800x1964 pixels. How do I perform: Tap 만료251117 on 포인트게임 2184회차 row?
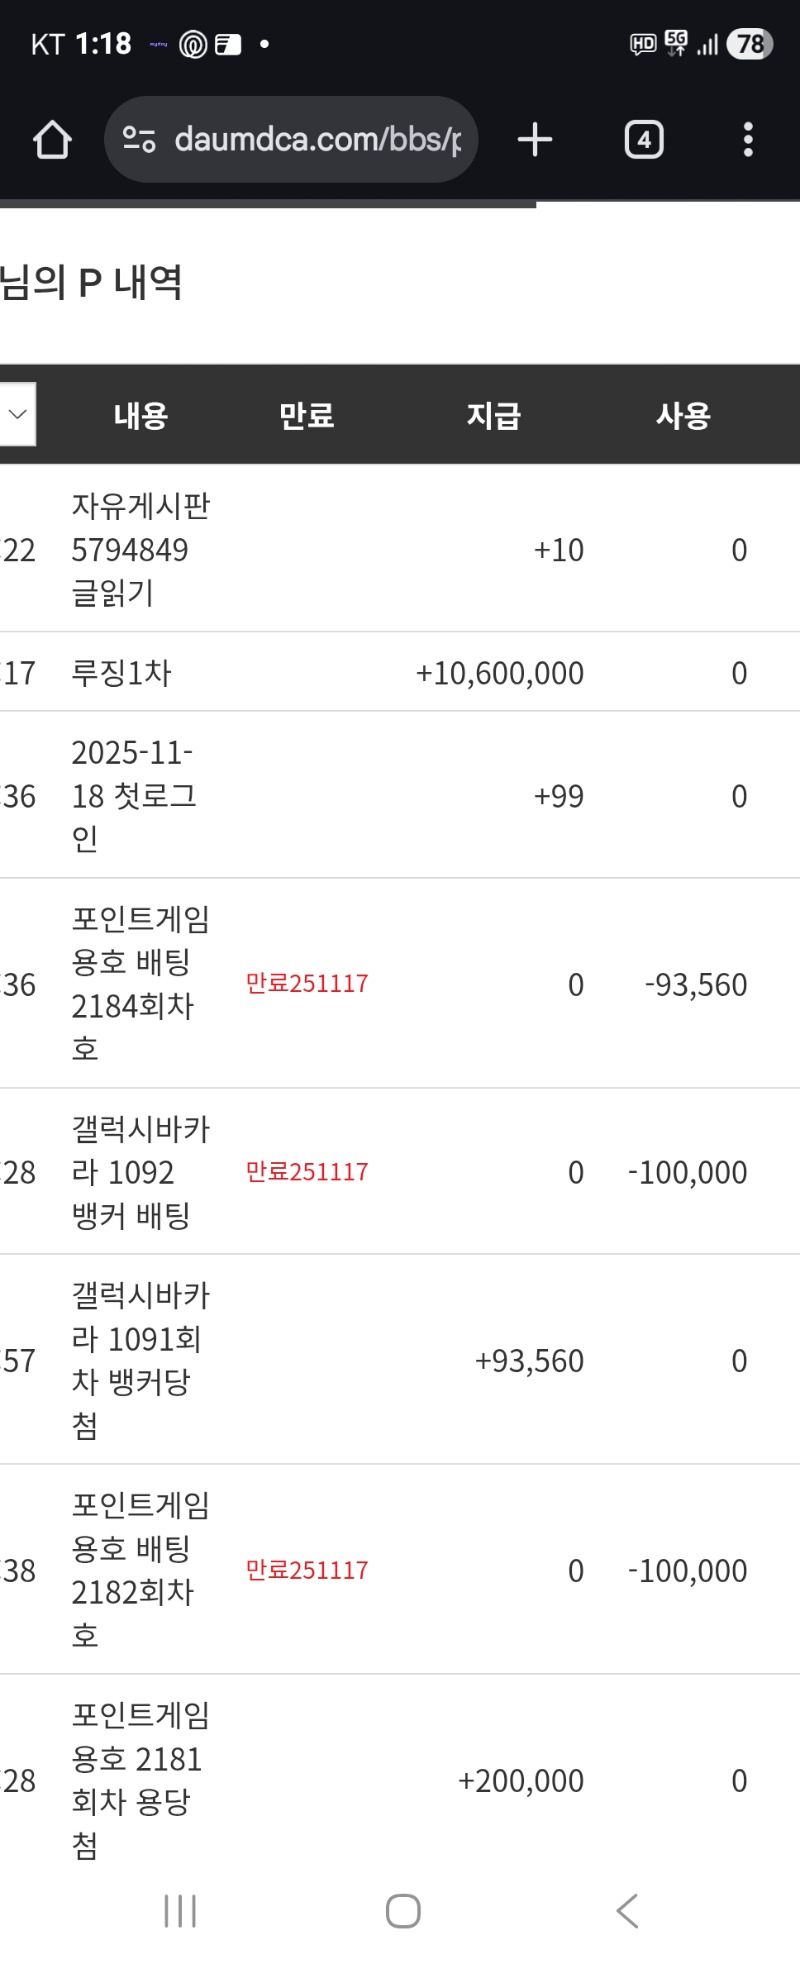306,984
